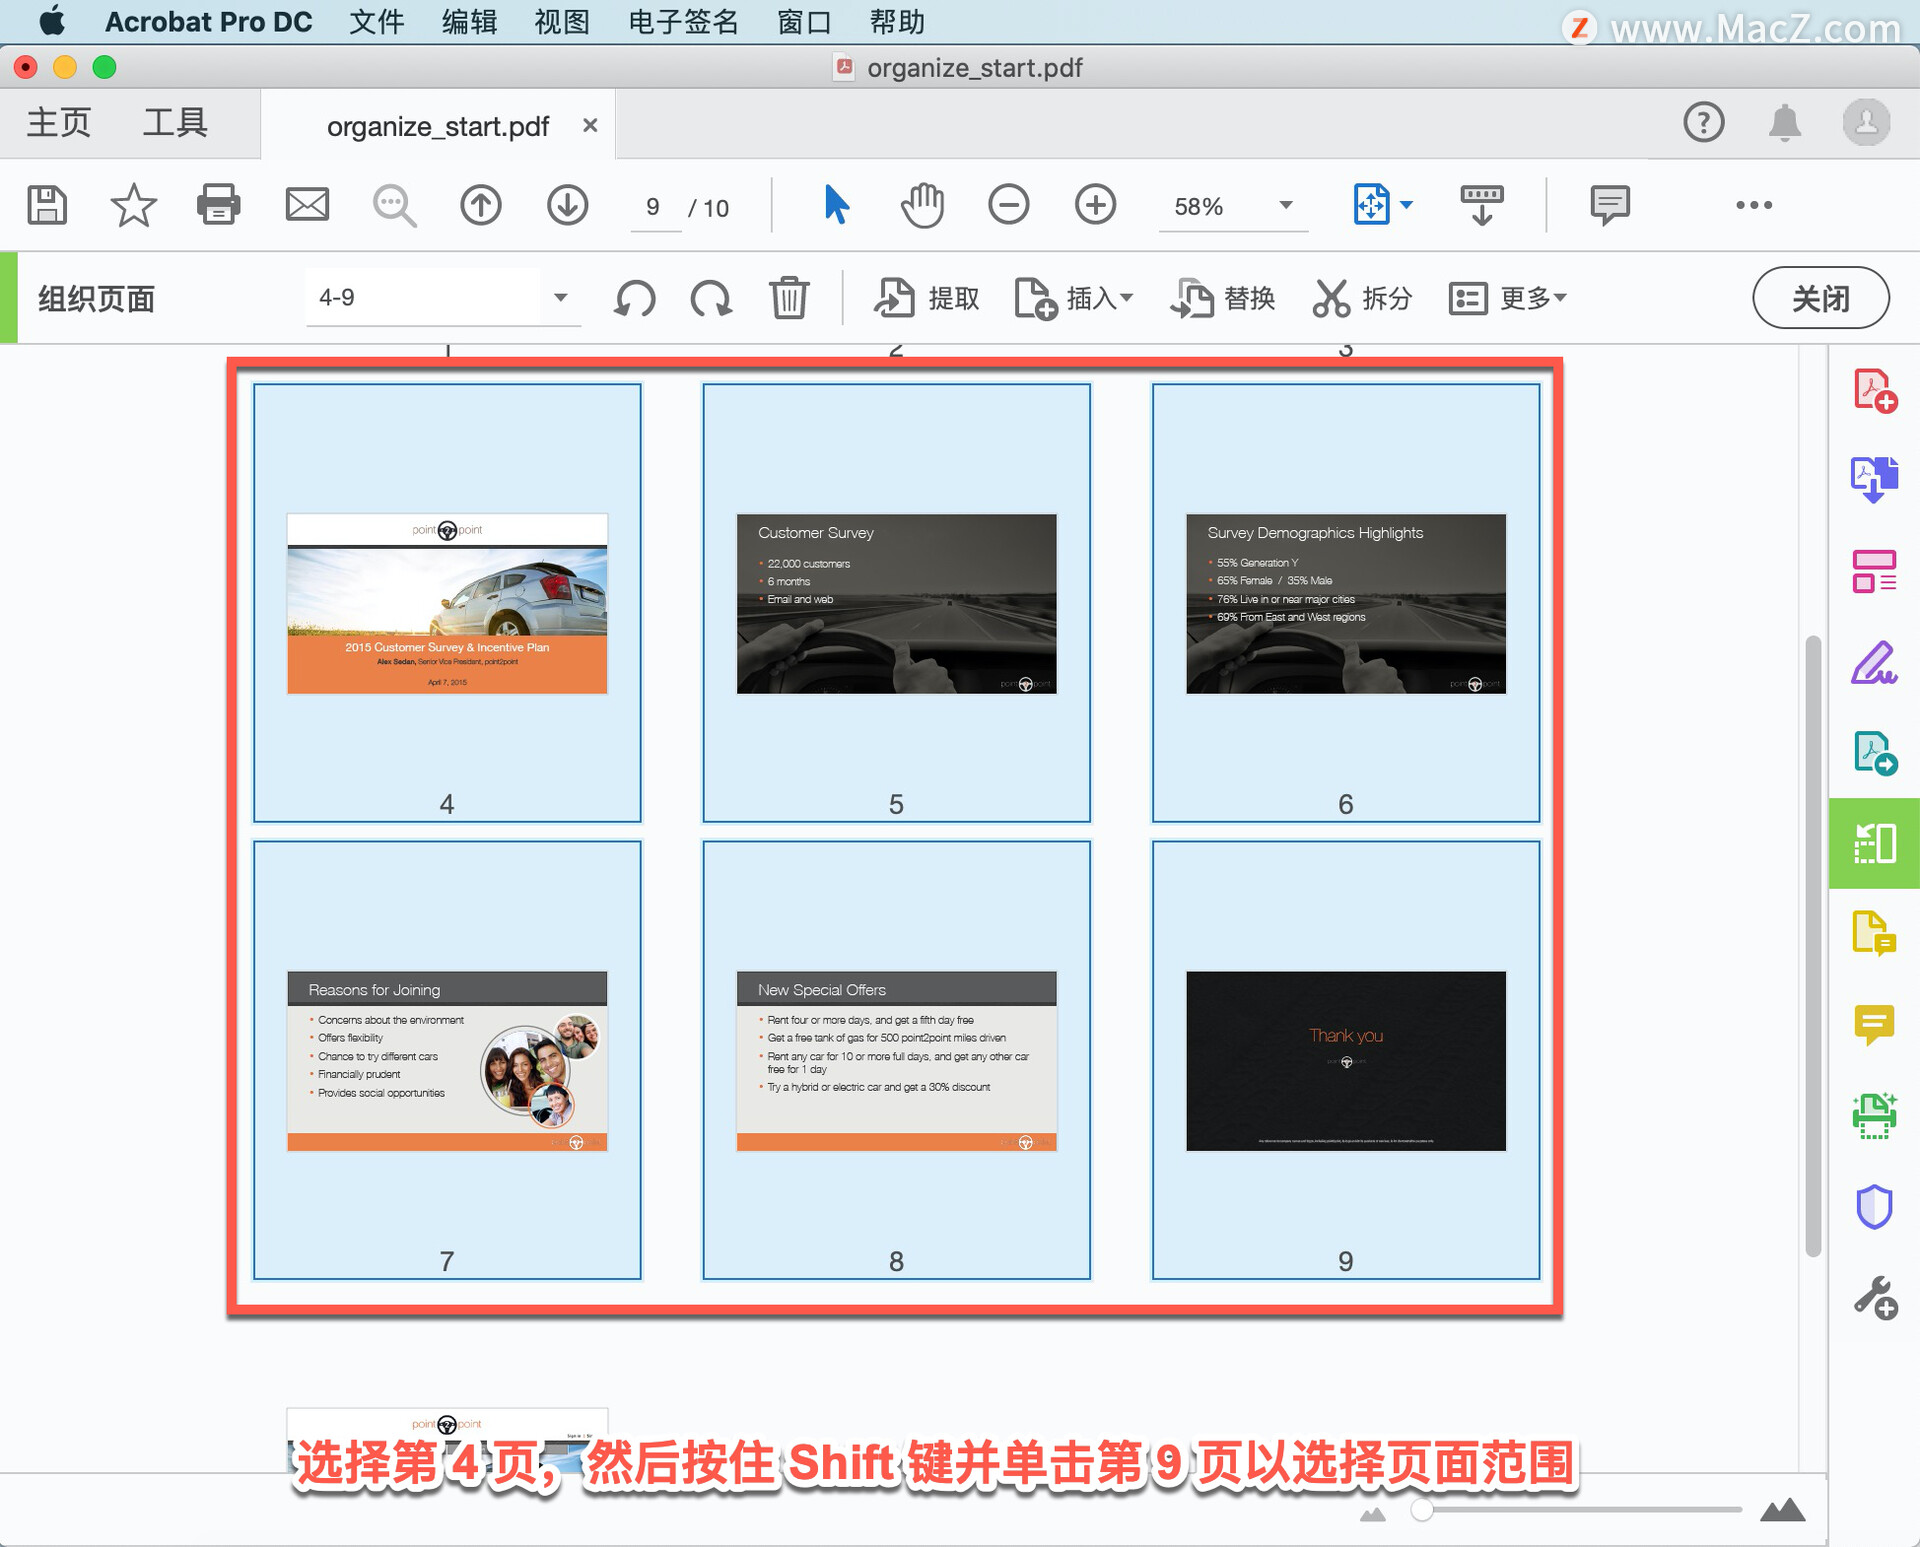Switch to the 工具 tab
This screenshot has height=1547, width=1920.
coord(175,123)
